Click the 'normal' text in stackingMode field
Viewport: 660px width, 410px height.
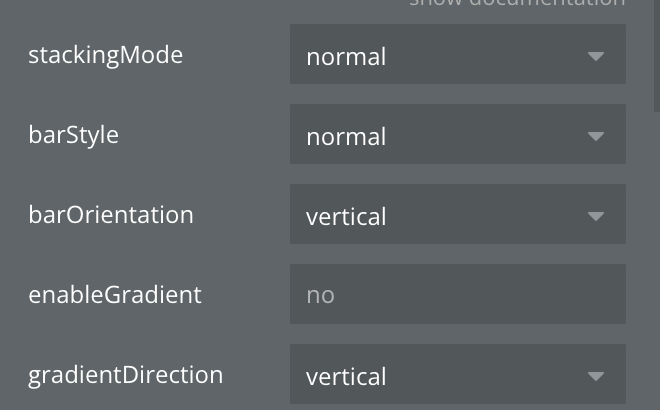coord(346,57)
